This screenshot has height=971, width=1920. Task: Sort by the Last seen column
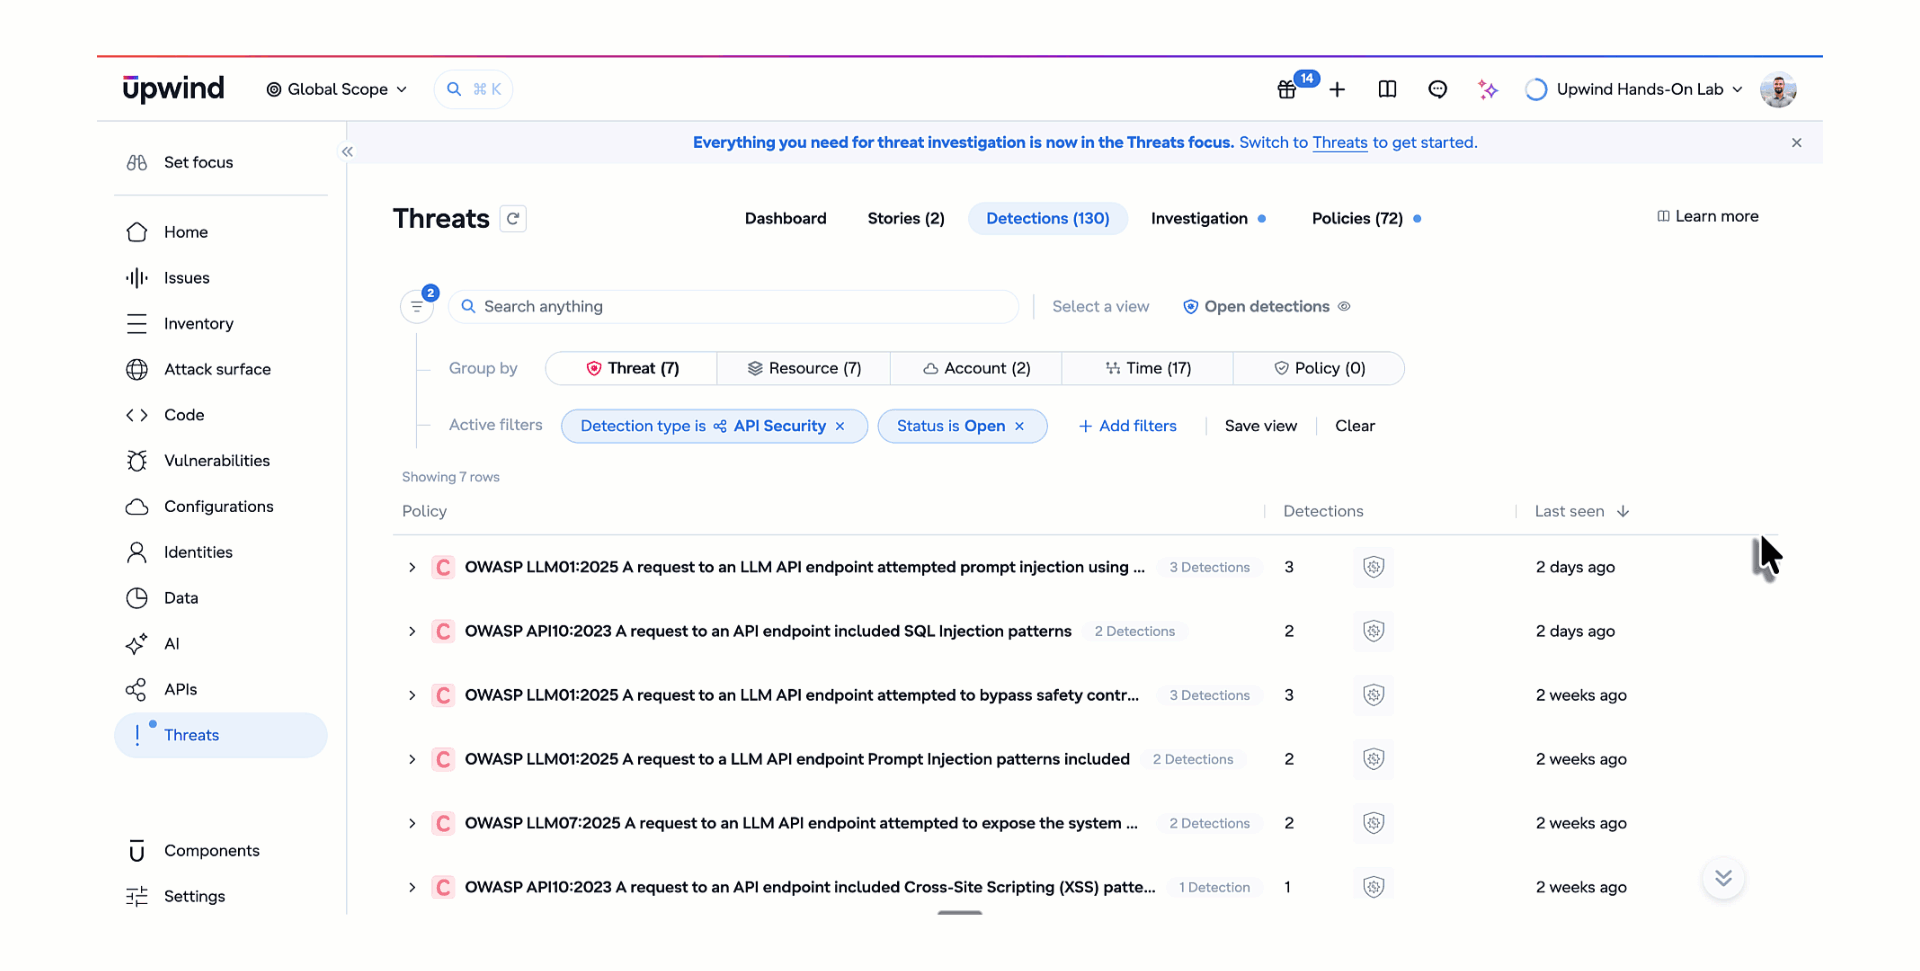1582,511
